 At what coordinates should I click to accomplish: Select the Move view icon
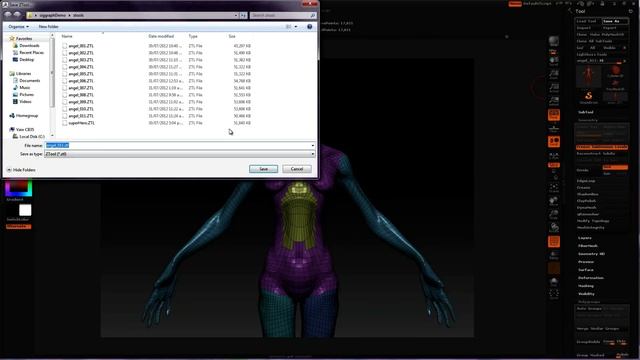click(x=553, y=201)
